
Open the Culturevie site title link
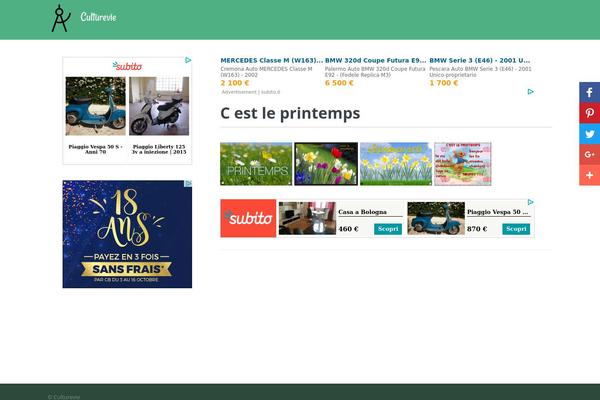coord(98,17)
